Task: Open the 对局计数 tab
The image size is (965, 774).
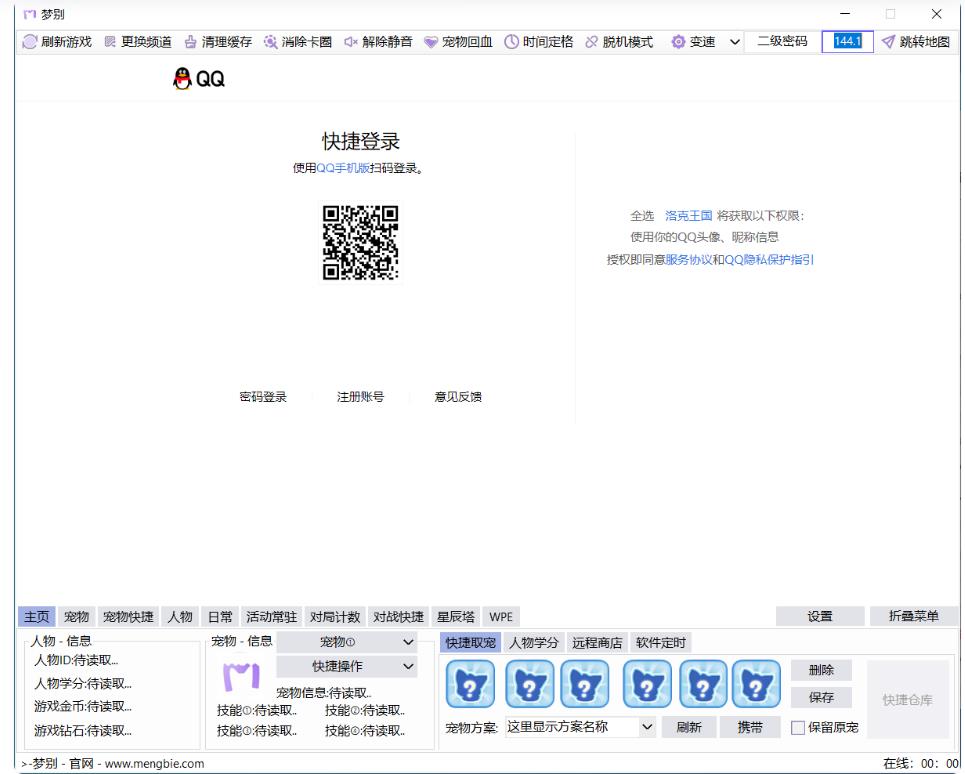Action: point(335,616)
